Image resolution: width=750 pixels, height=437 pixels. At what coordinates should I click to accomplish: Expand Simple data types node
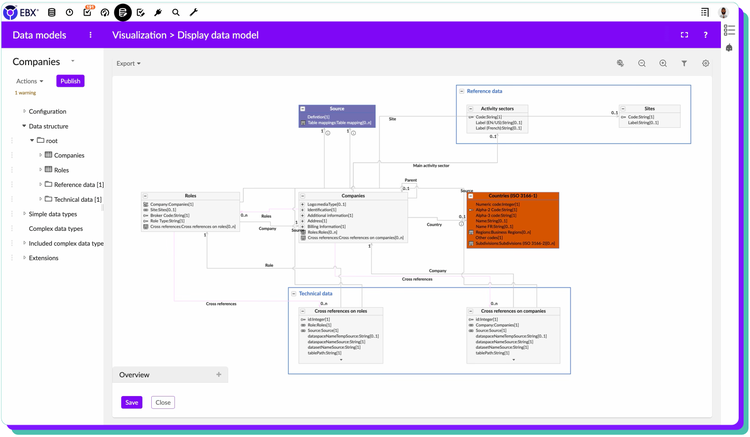[x=24, y=214]
